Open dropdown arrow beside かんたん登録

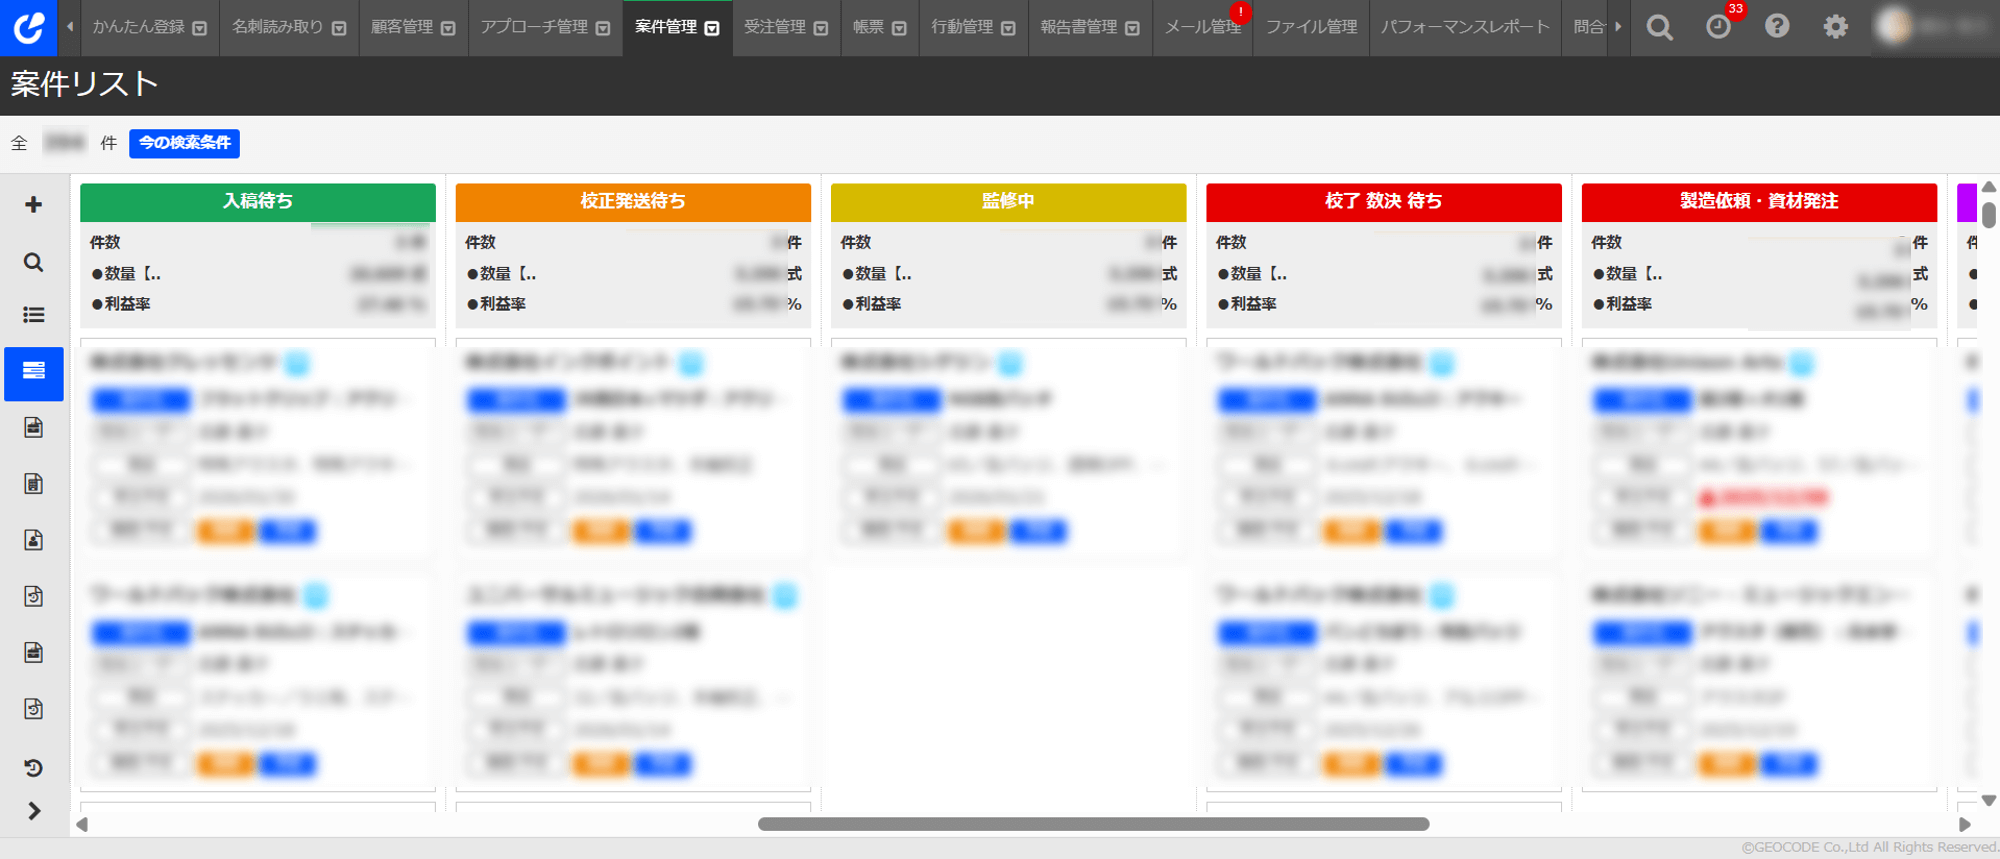pyautogui.click(x=200, y=28)
